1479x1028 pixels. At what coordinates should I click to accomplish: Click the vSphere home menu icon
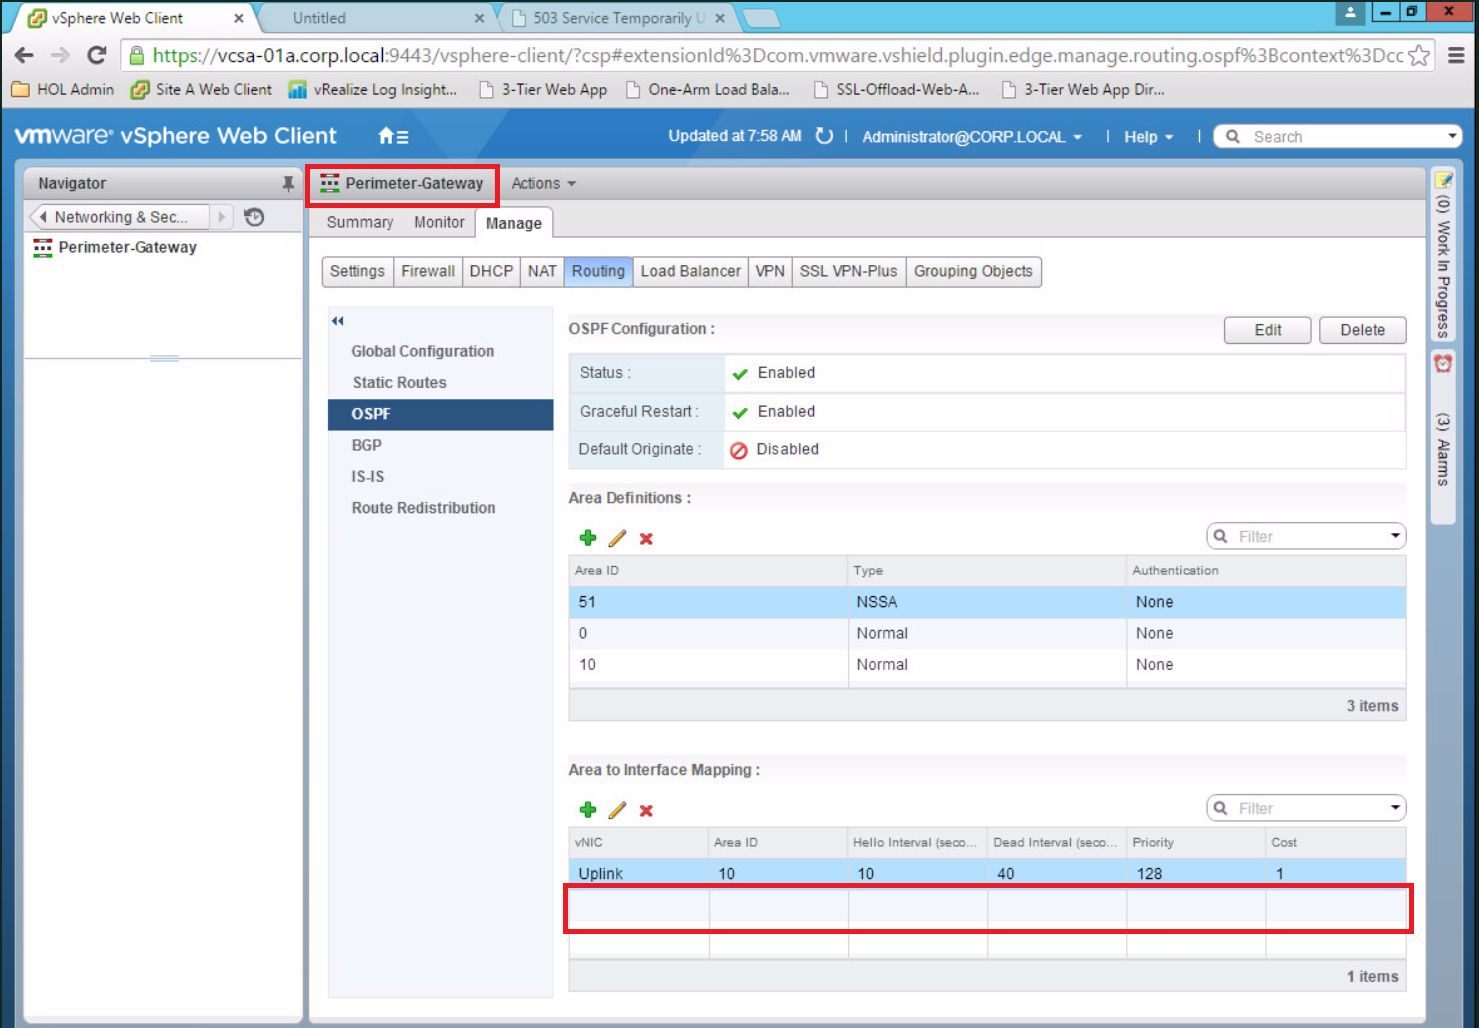tap(393, 136)
